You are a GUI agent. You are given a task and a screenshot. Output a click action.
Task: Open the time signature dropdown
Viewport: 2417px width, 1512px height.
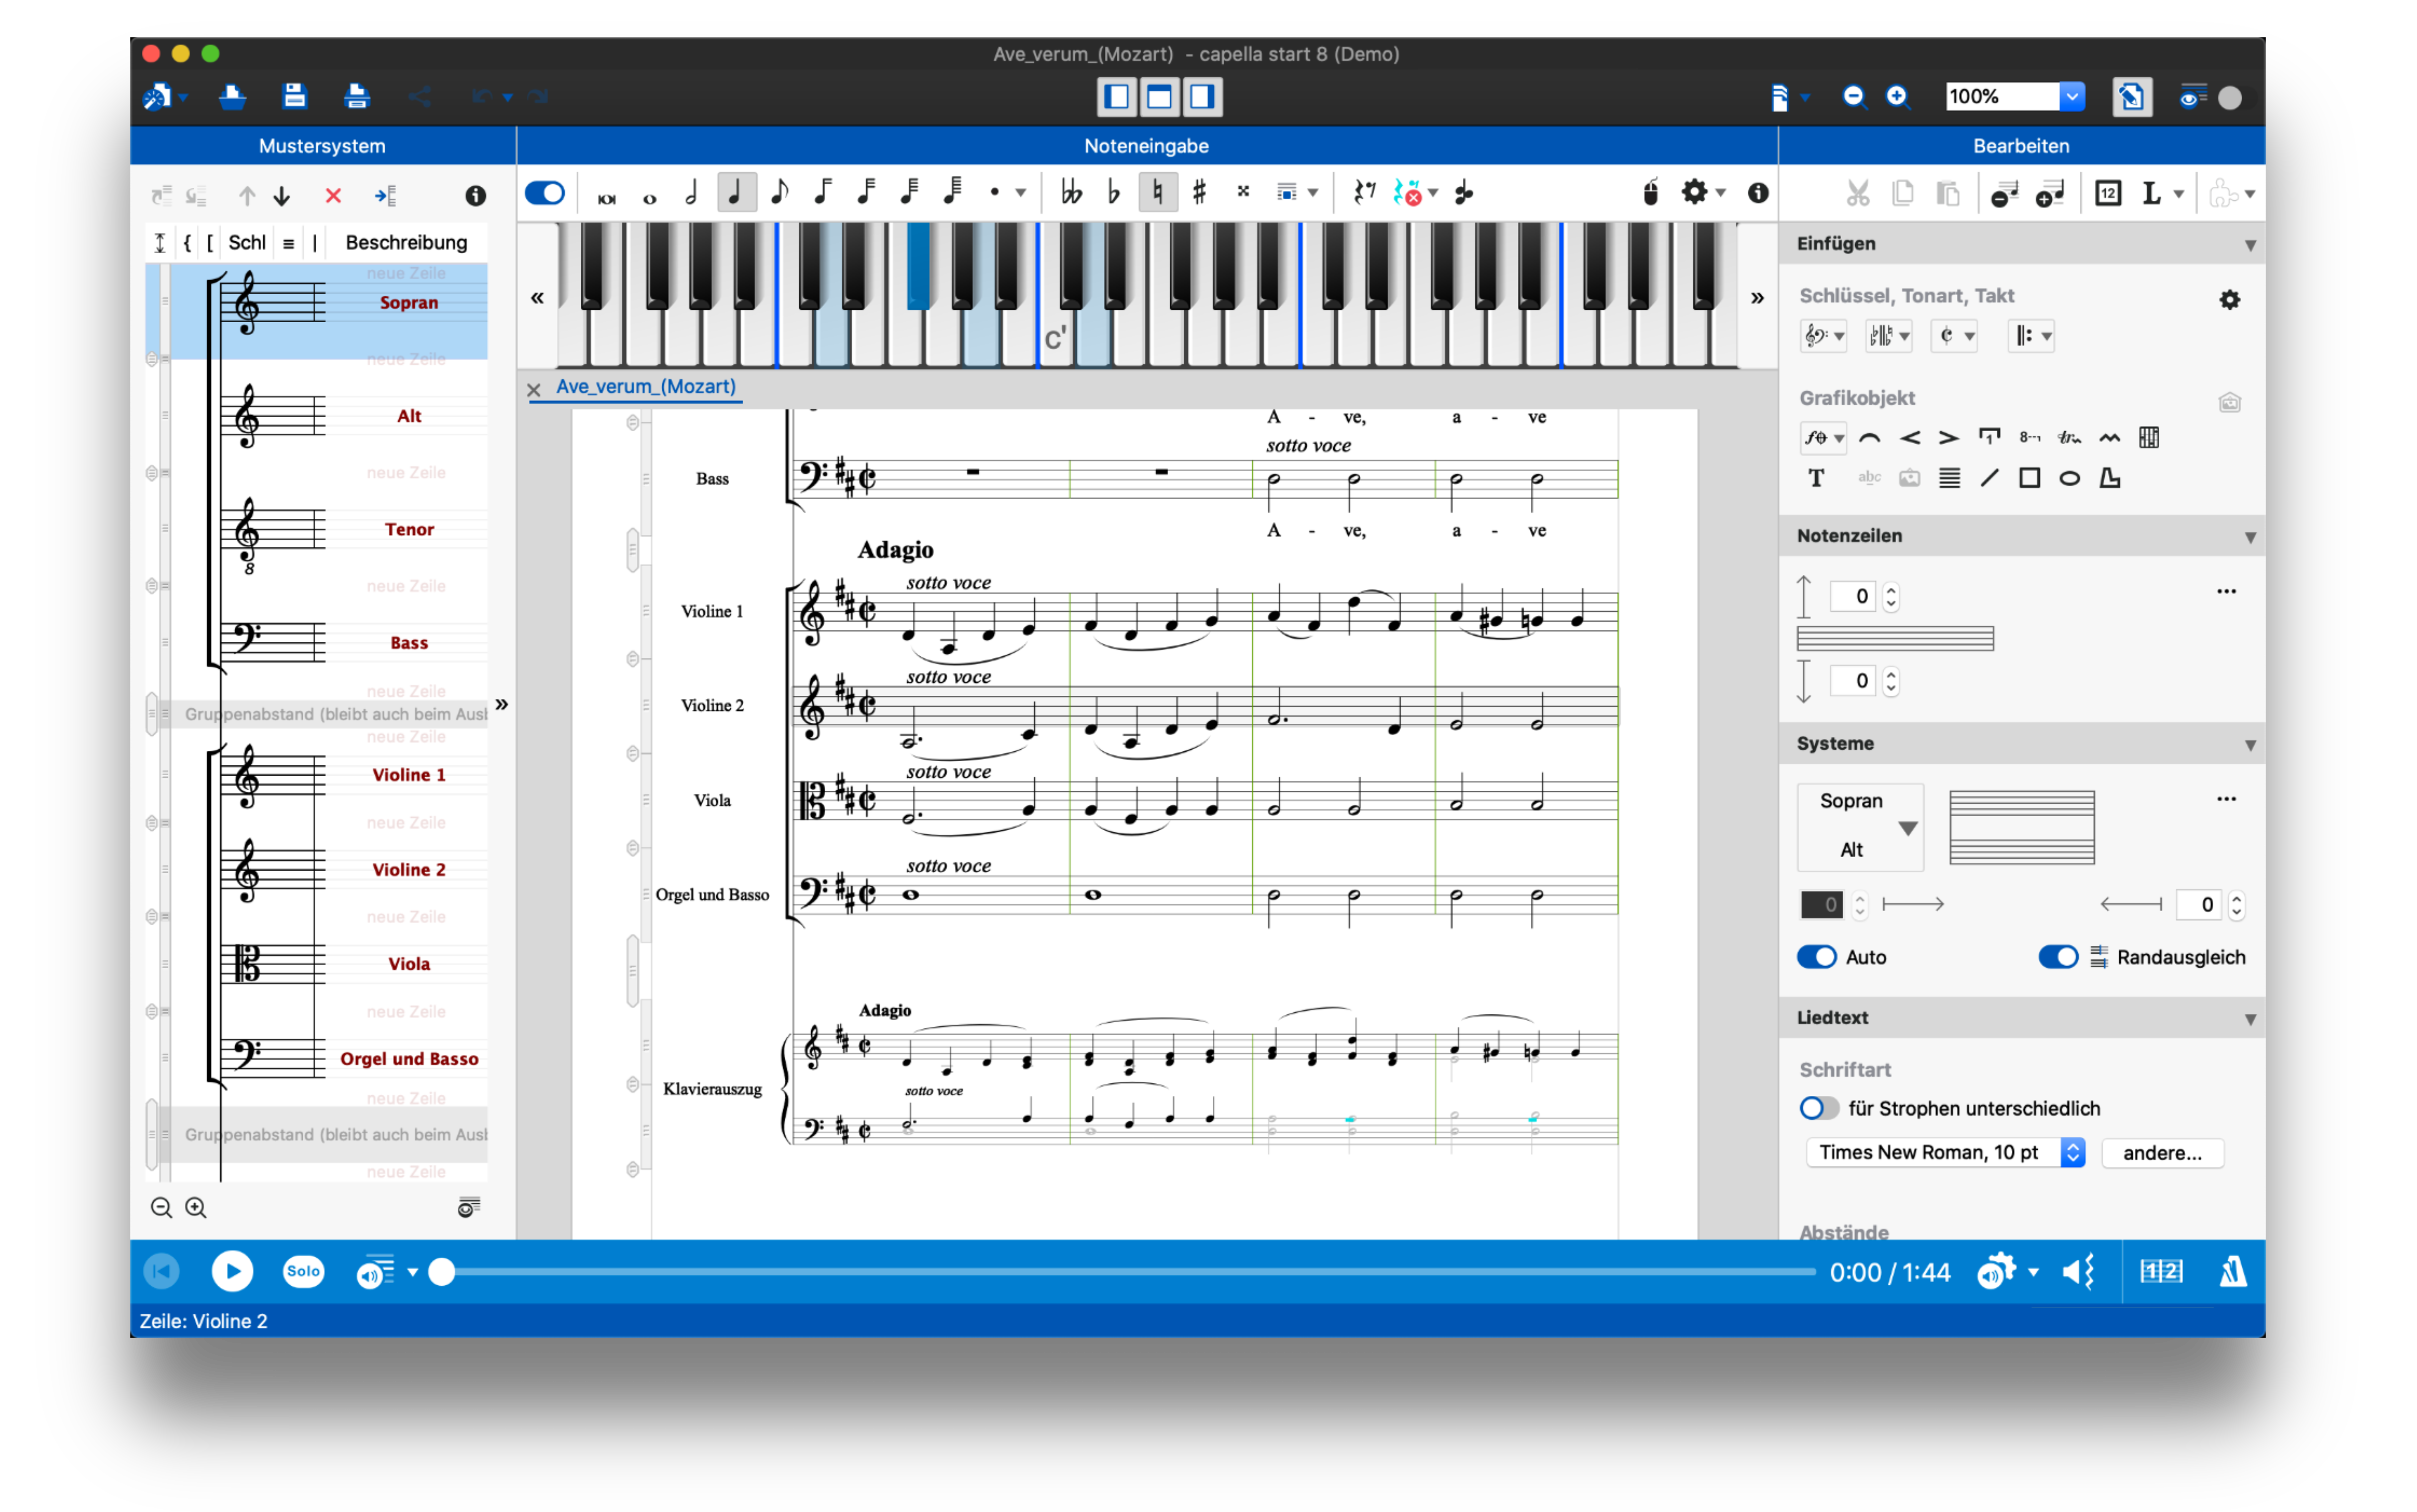[x=1955, y=336]
